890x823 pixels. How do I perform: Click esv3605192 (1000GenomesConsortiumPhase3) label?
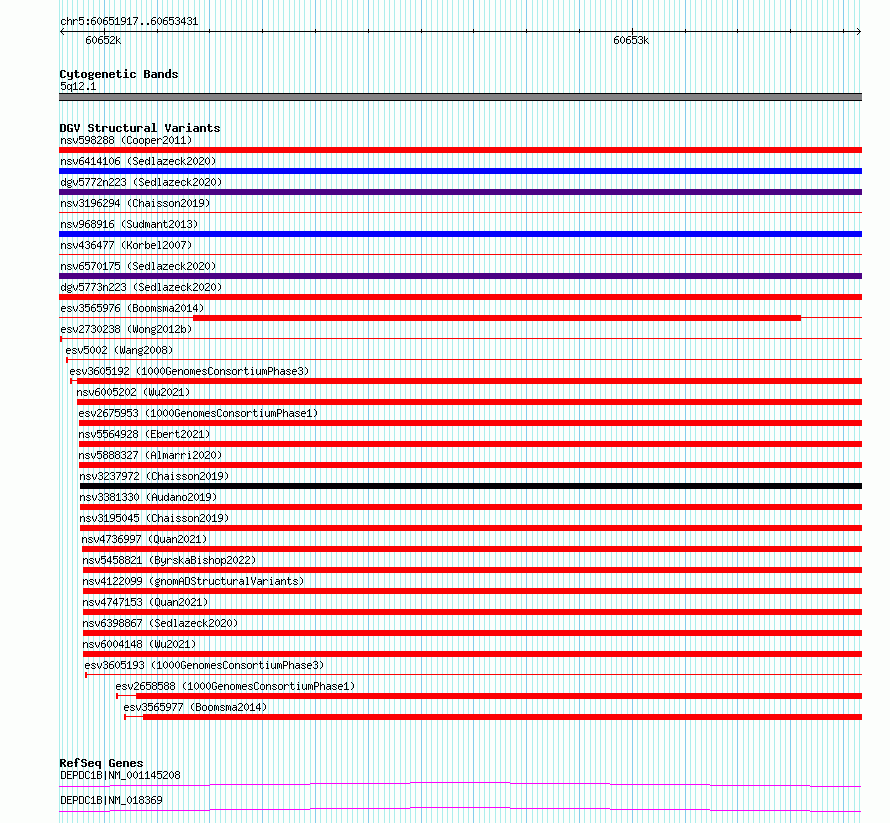coord(189,371)
